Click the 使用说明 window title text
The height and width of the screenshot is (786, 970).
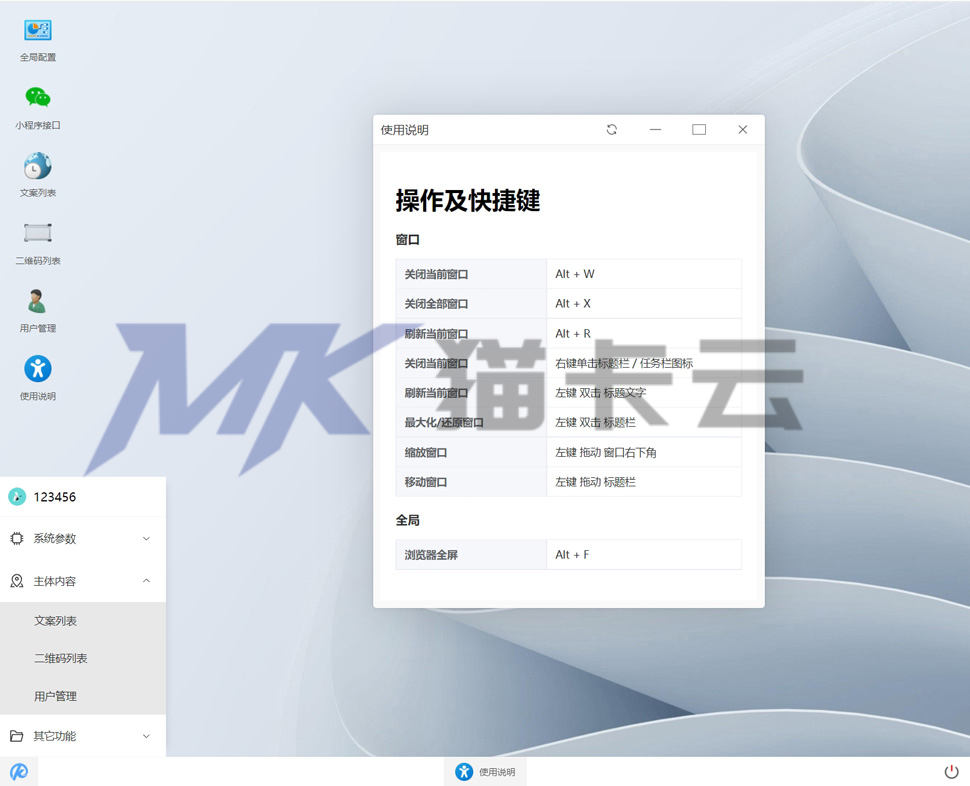click(x=405, y=130)
